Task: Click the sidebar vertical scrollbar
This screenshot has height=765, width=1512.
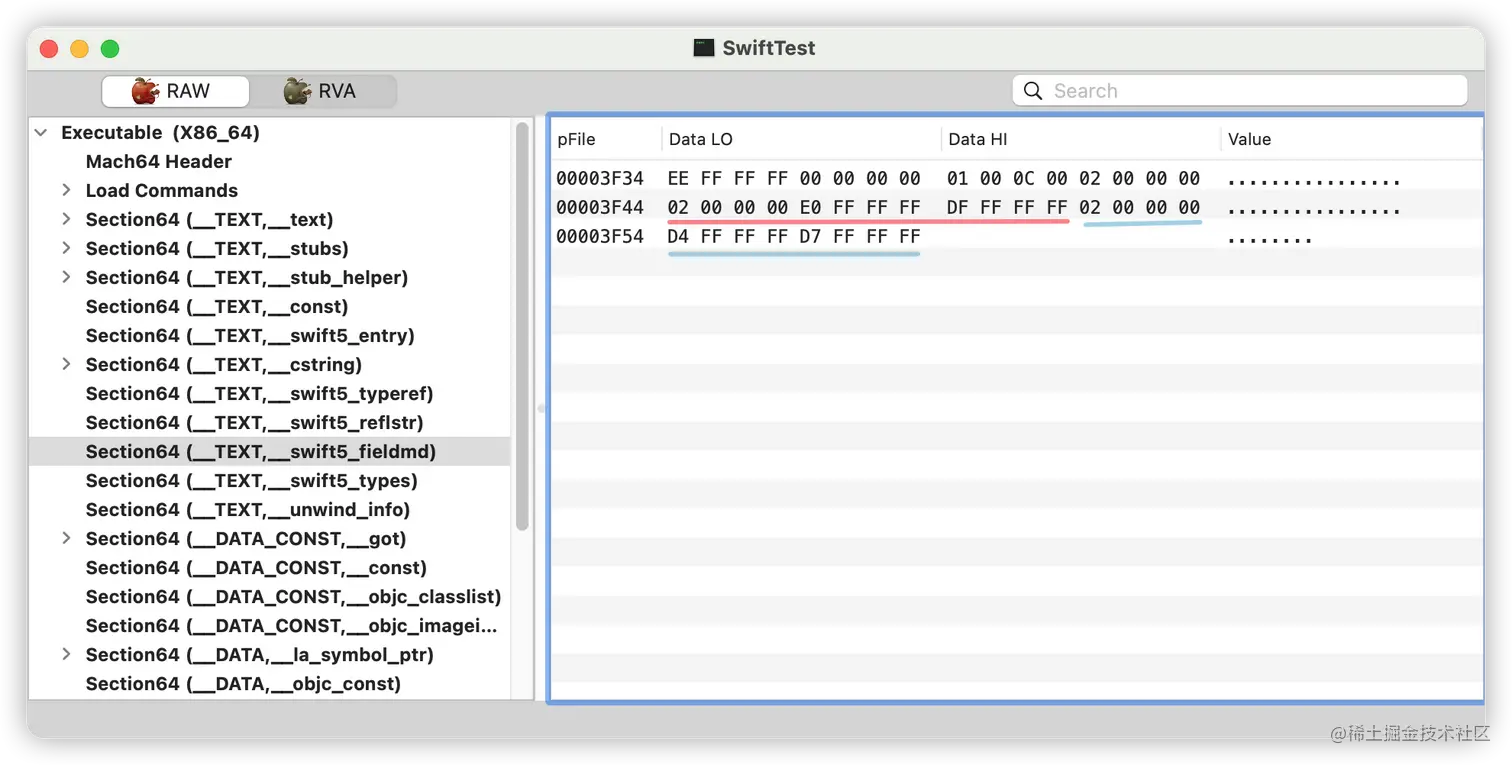Action: [522, 326]
